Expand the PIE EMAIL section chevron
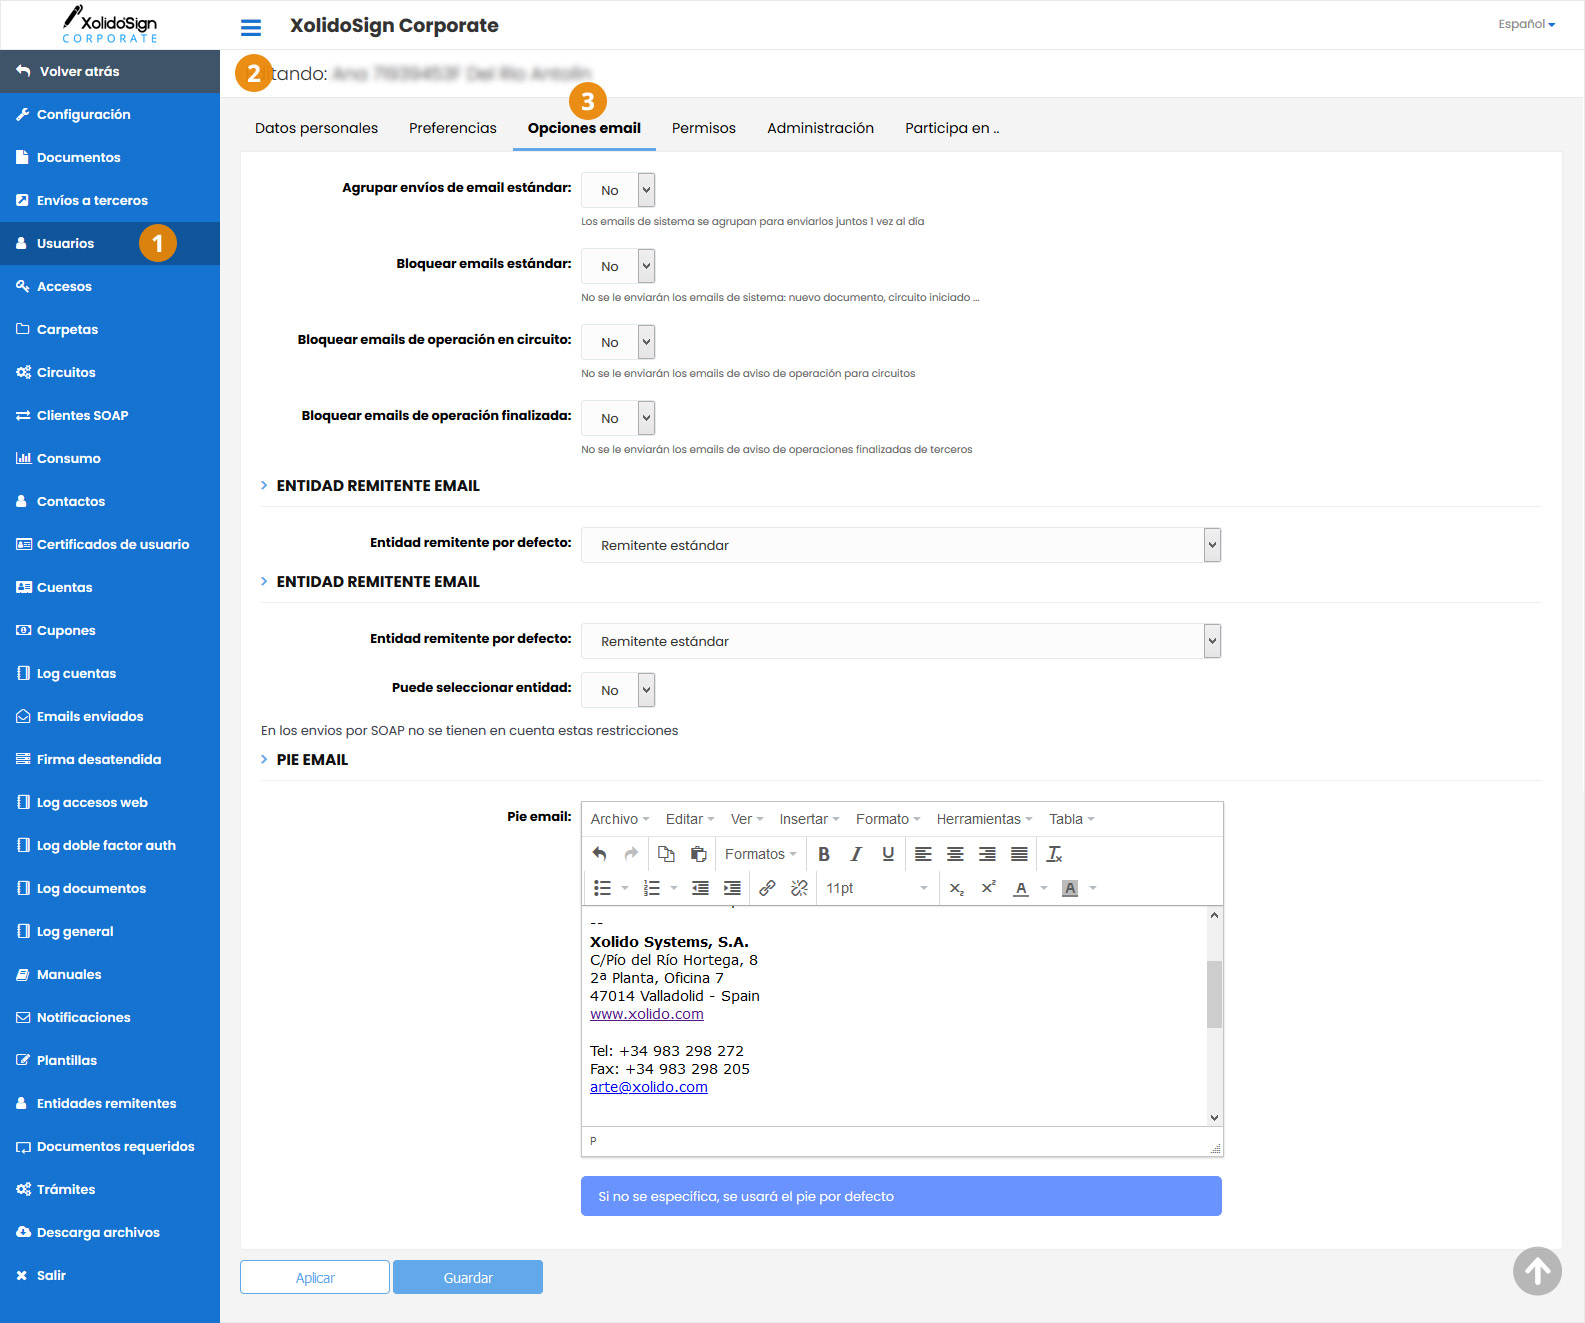1585x1323 pixels. (264, 760)
